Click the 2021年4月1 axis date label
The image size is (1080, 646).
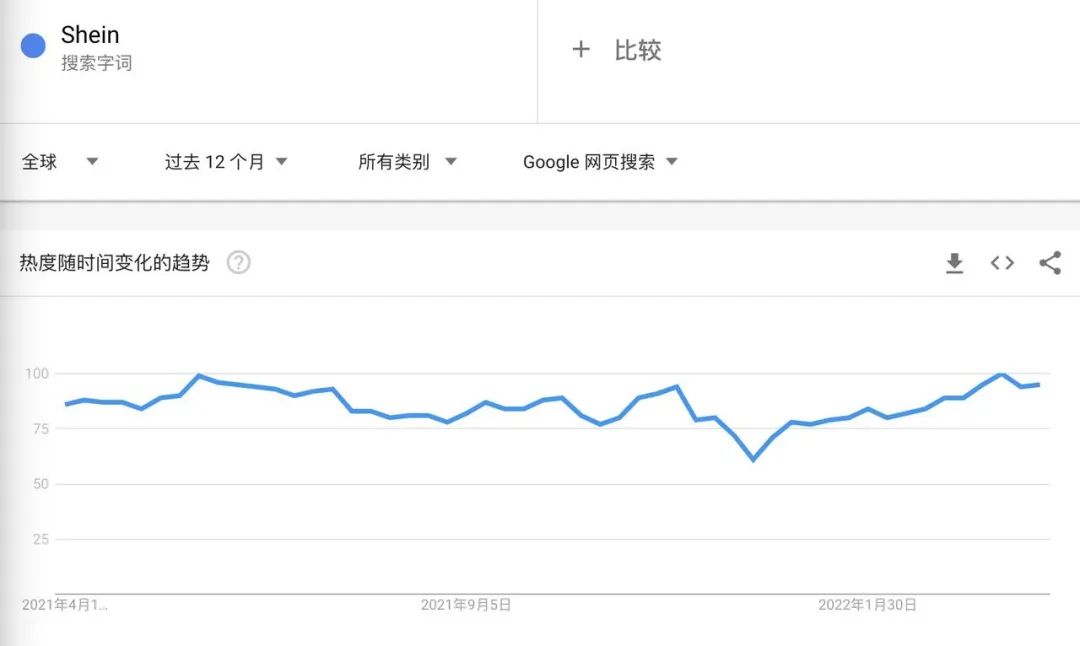64,605
